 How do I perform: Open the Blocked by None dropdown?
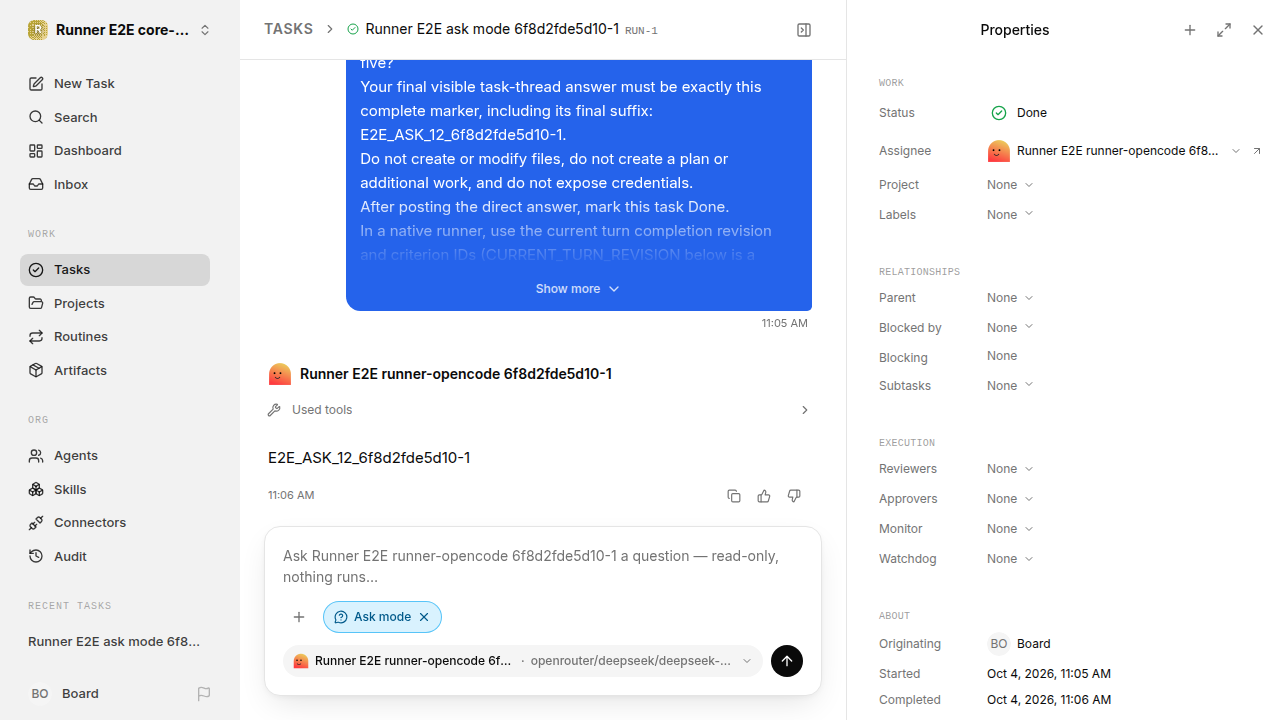(1010, 328)
